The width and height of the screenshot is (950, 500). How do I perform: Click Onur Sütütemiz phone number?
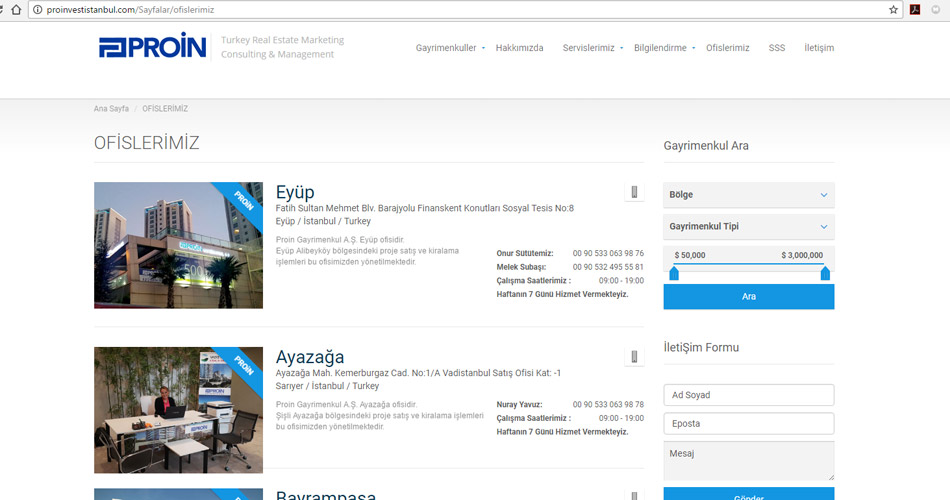608,253
